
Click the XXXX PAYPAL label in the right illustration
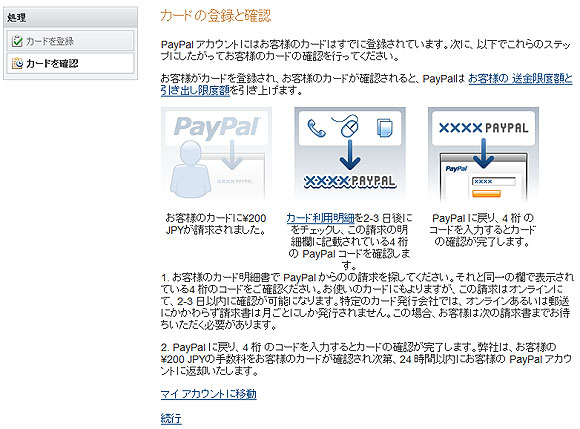pyautogui.click(x=483, y=128)
